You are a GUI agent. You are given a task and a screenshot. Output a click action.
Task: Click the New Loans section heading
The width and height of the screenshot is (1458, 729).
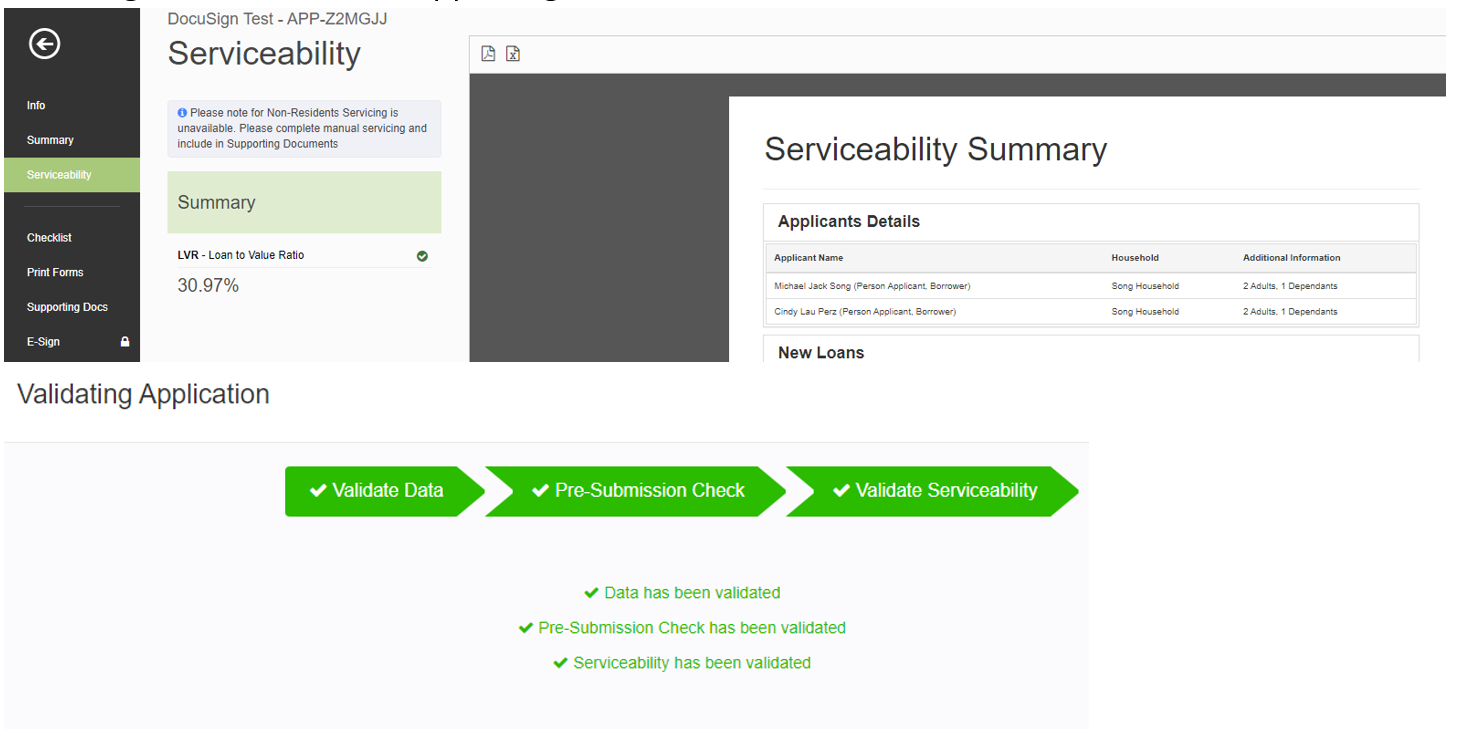[x=821, y=352]
